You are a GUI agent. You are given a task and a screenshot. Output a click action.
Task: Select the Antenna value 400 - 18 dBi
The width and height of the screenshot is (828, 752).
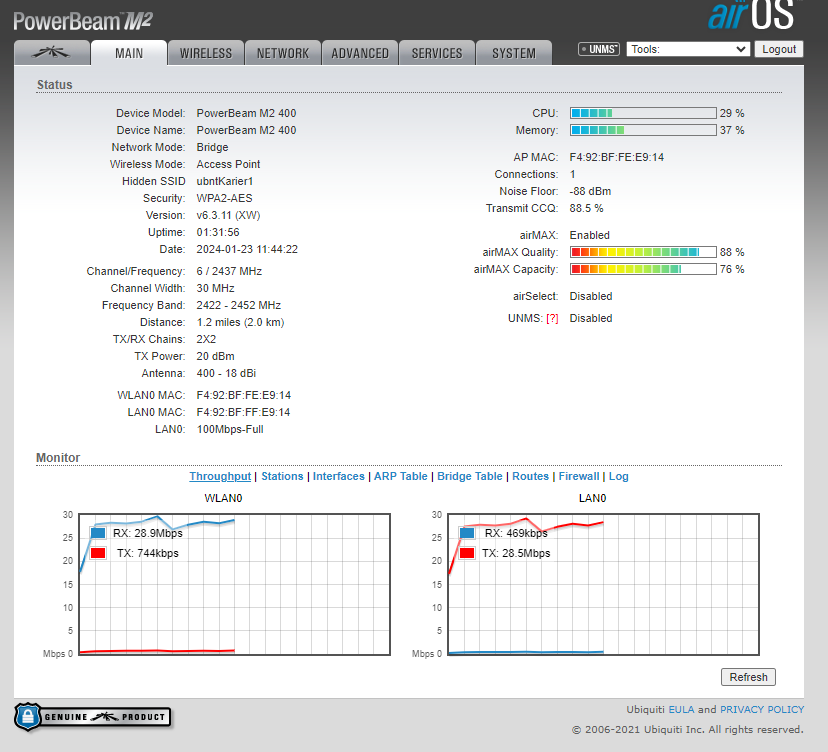point(226,373)
